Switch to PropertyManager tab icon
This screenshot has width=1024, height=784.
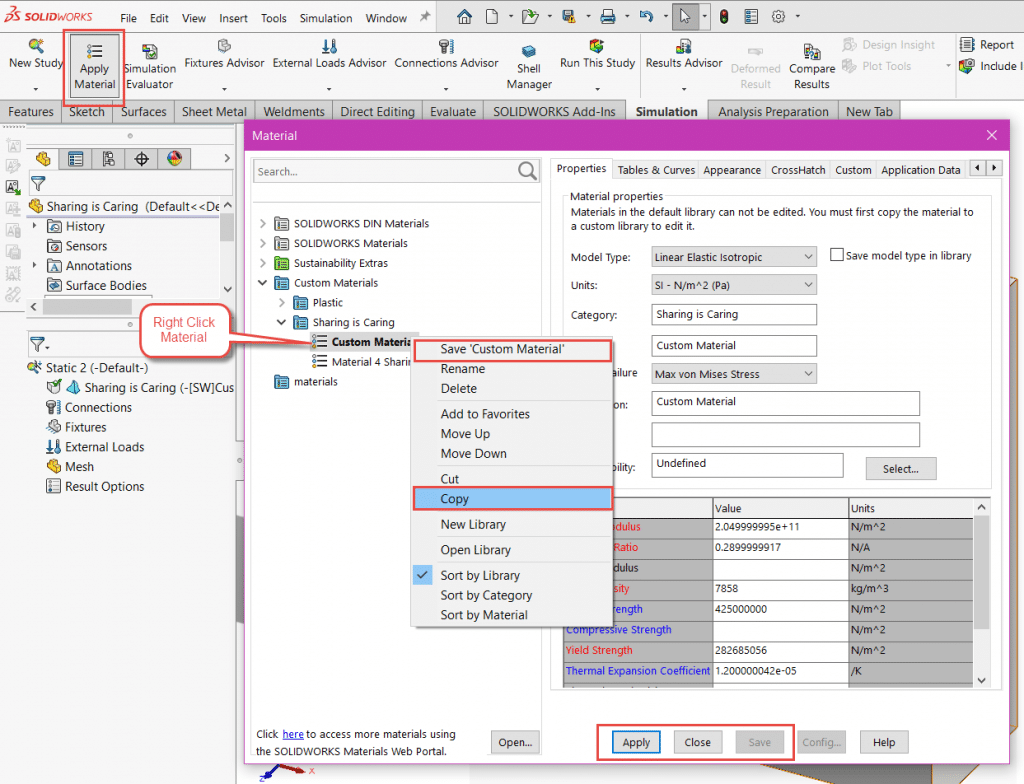click(76, 159)
